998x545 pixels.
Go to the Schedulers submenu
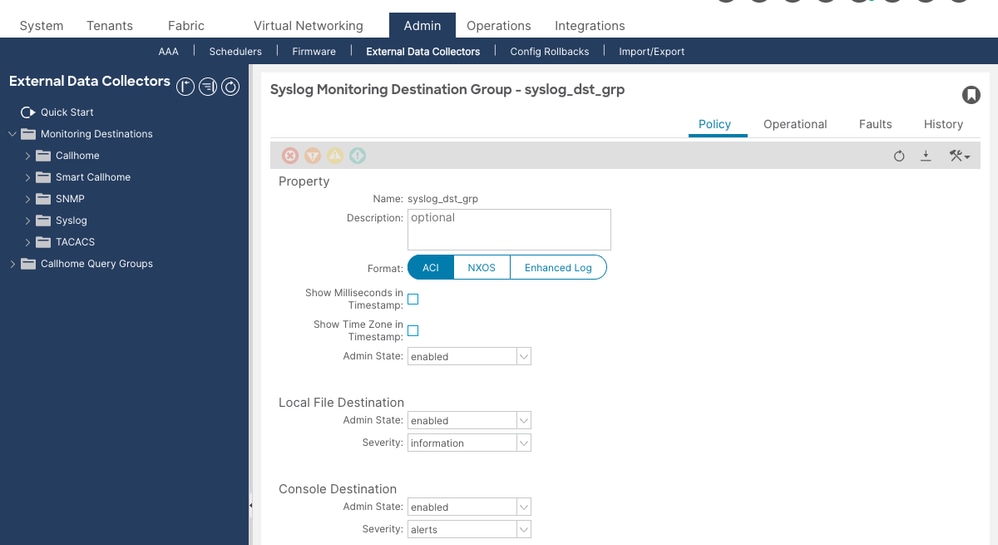[235, 52]
